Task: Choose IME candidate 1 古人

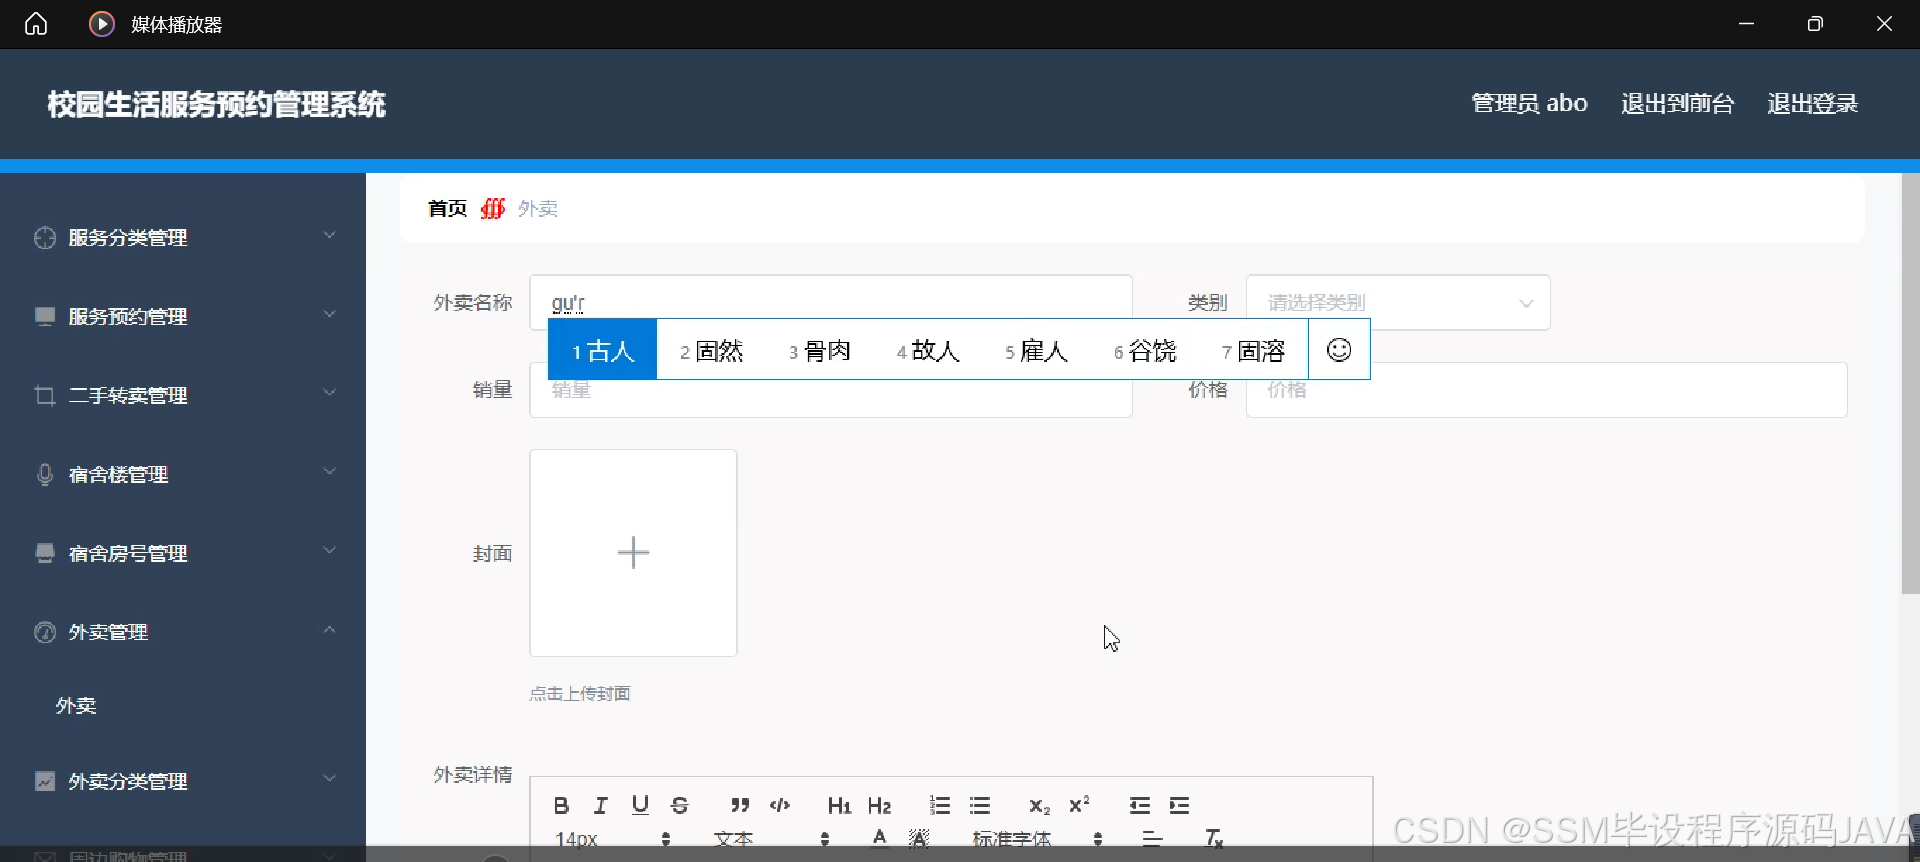Action: coord(603,350)
